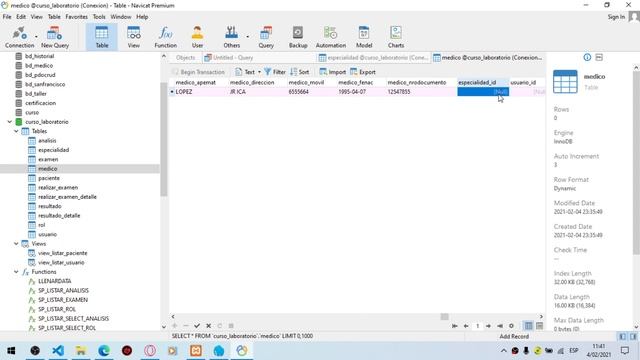Switch to grid view icon
Viewport: 640px width, 360px height.
point(529,326)
